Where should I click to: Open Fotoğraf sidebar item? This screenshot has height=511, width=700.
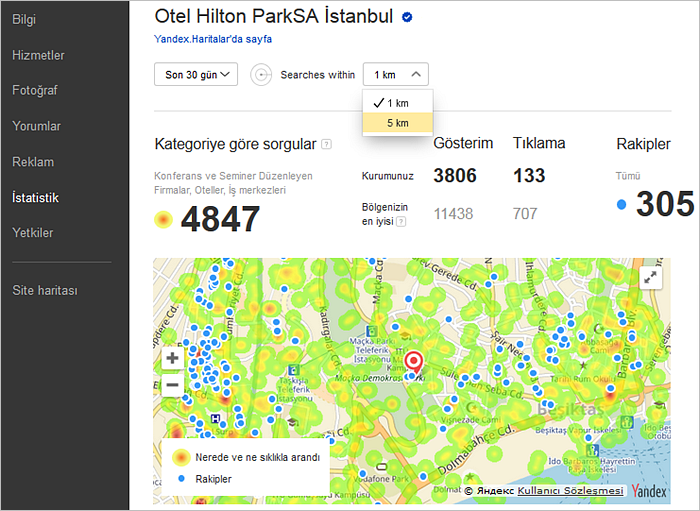coord(35,90)
